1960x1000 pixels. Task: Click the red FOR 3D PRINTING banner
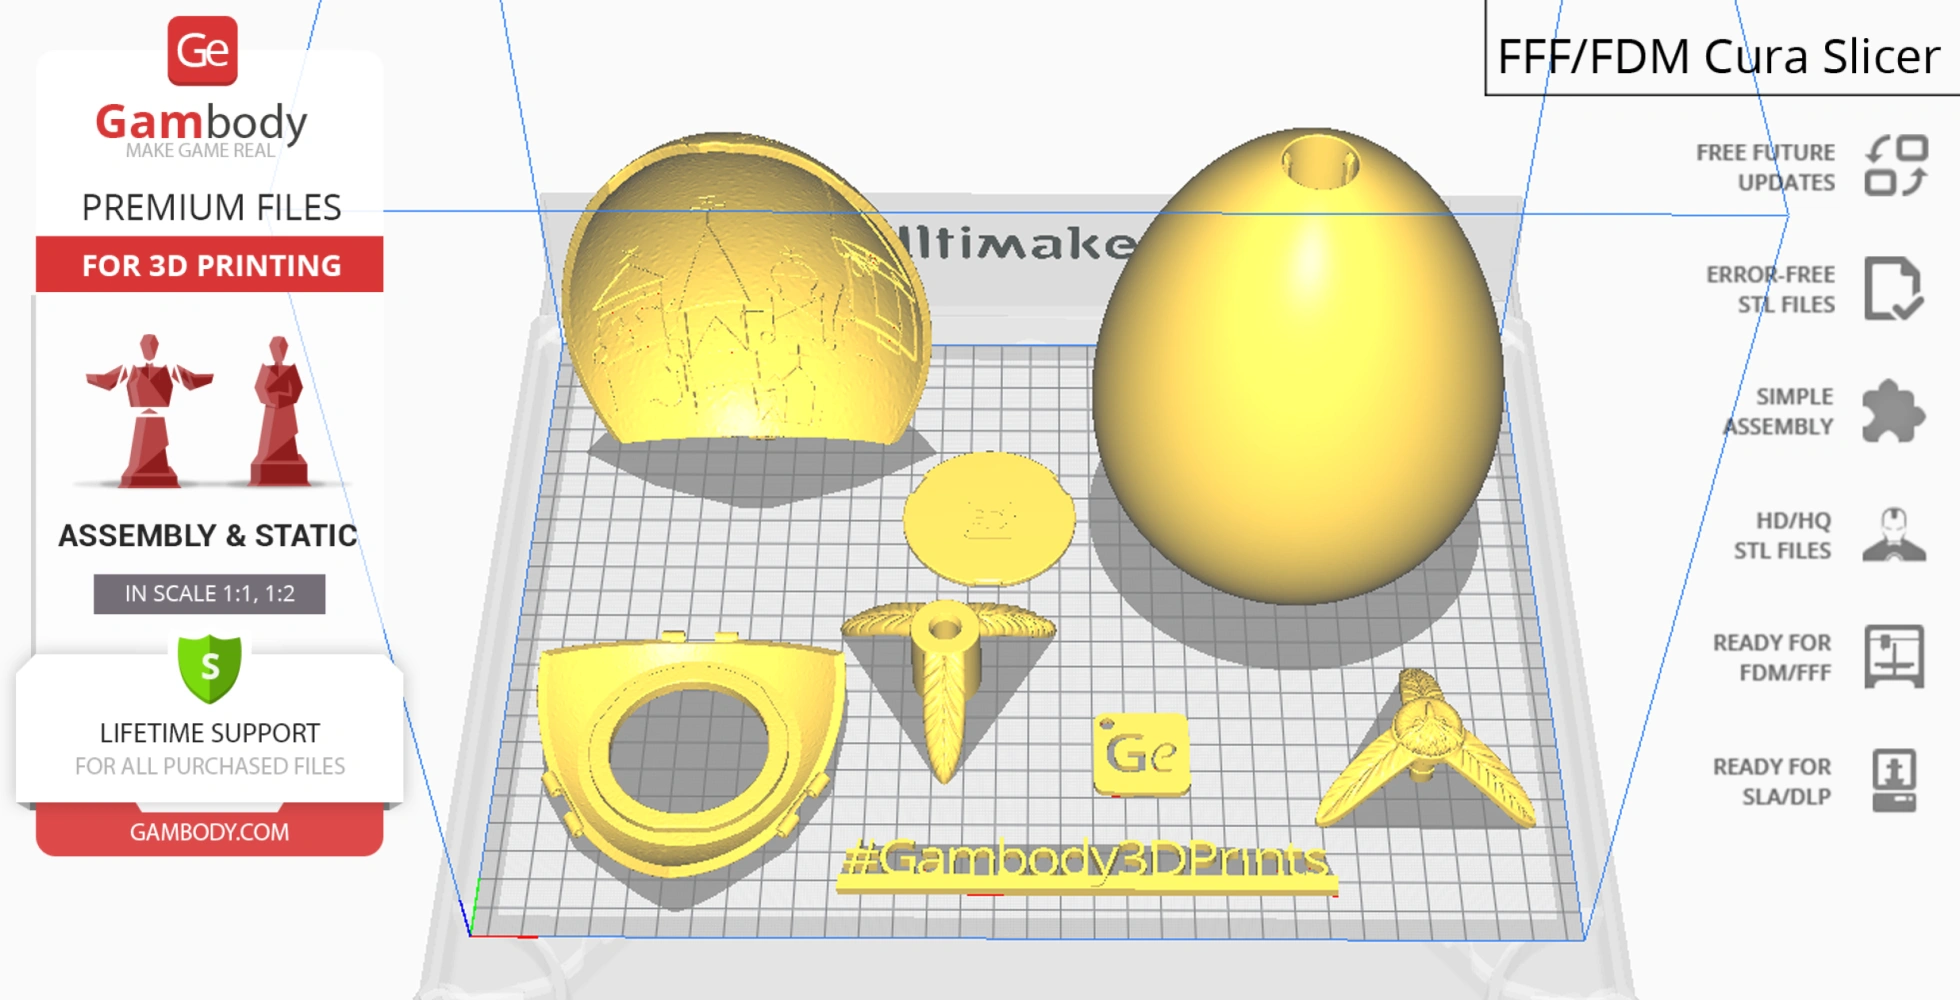(210, 265)
